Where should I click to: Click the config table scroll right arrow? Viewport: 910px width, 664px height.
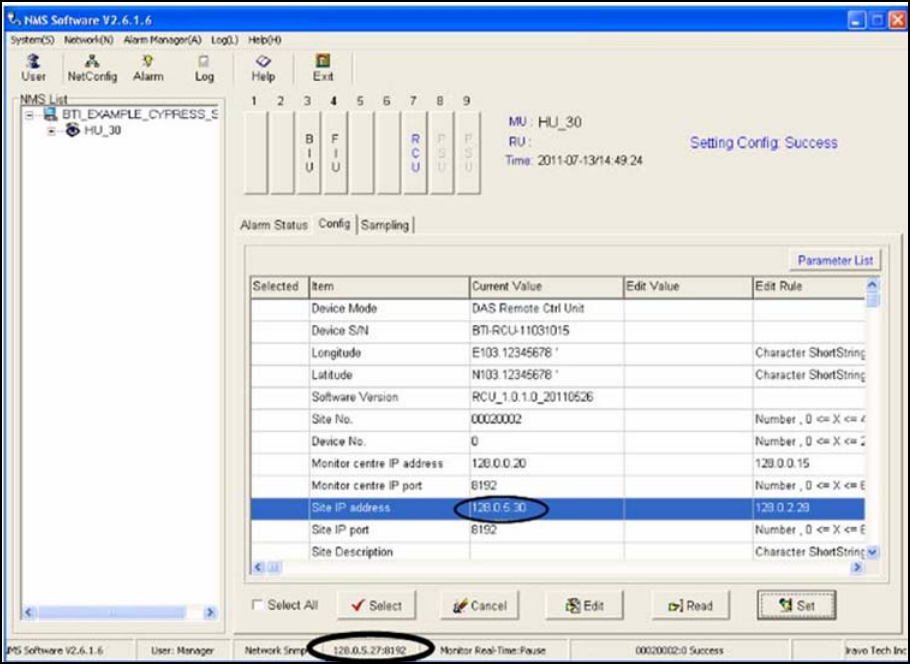(x=857, y=567)
